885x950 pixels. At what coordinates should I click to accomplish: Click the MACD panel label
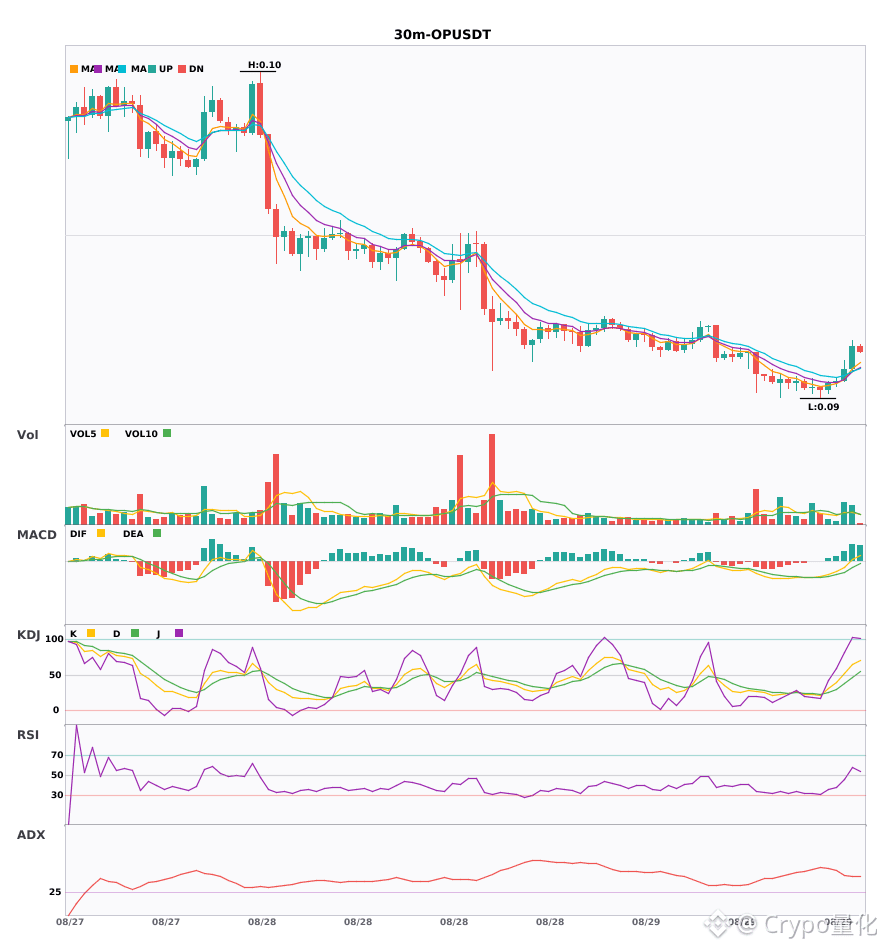click(x=36, y=534)
